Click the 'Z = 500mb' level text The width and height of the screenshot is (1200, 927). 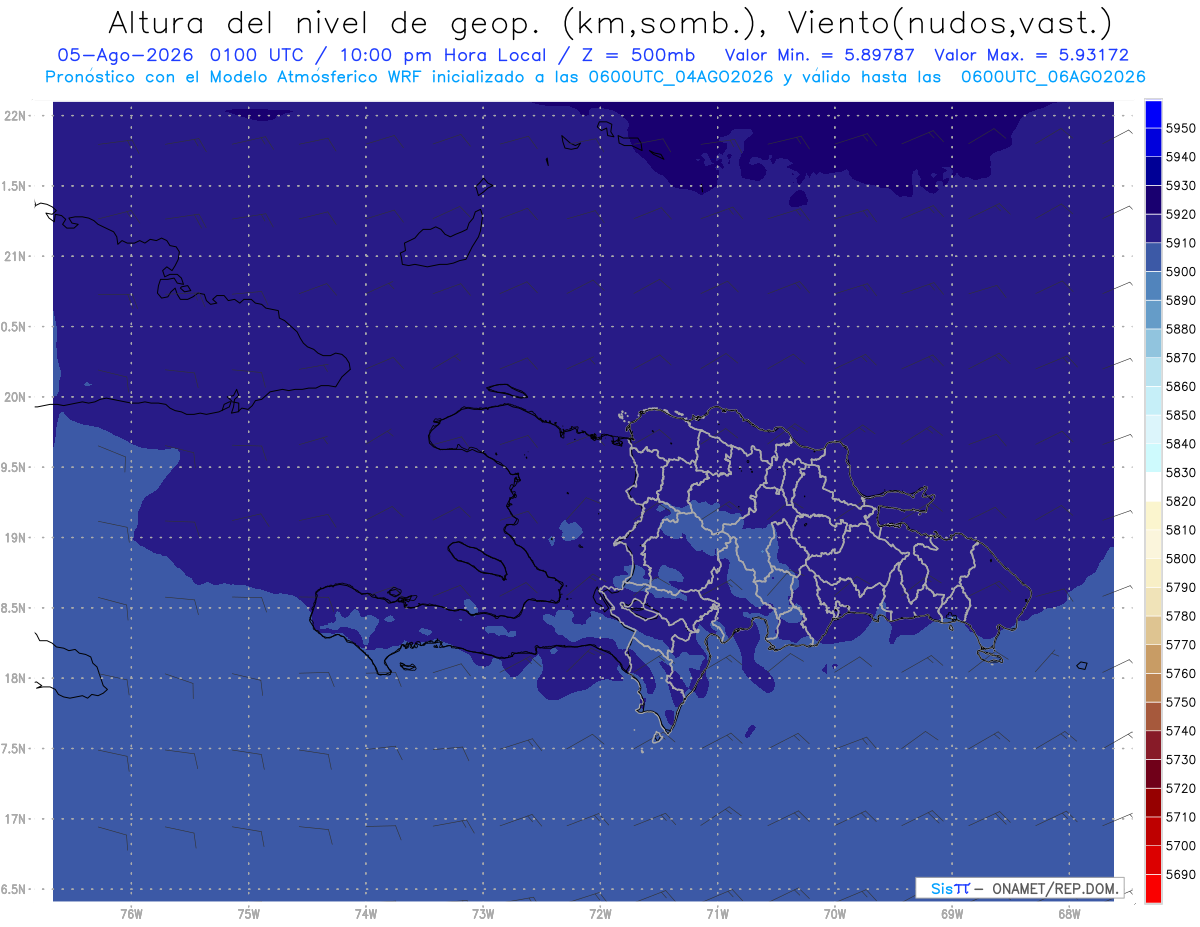click(640, 55)
